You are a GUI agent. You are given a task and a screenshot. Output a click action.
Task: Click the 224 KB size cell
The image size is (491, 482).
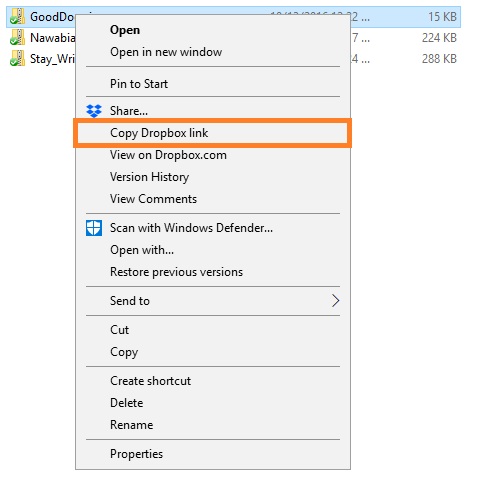(x=439, y=38)
